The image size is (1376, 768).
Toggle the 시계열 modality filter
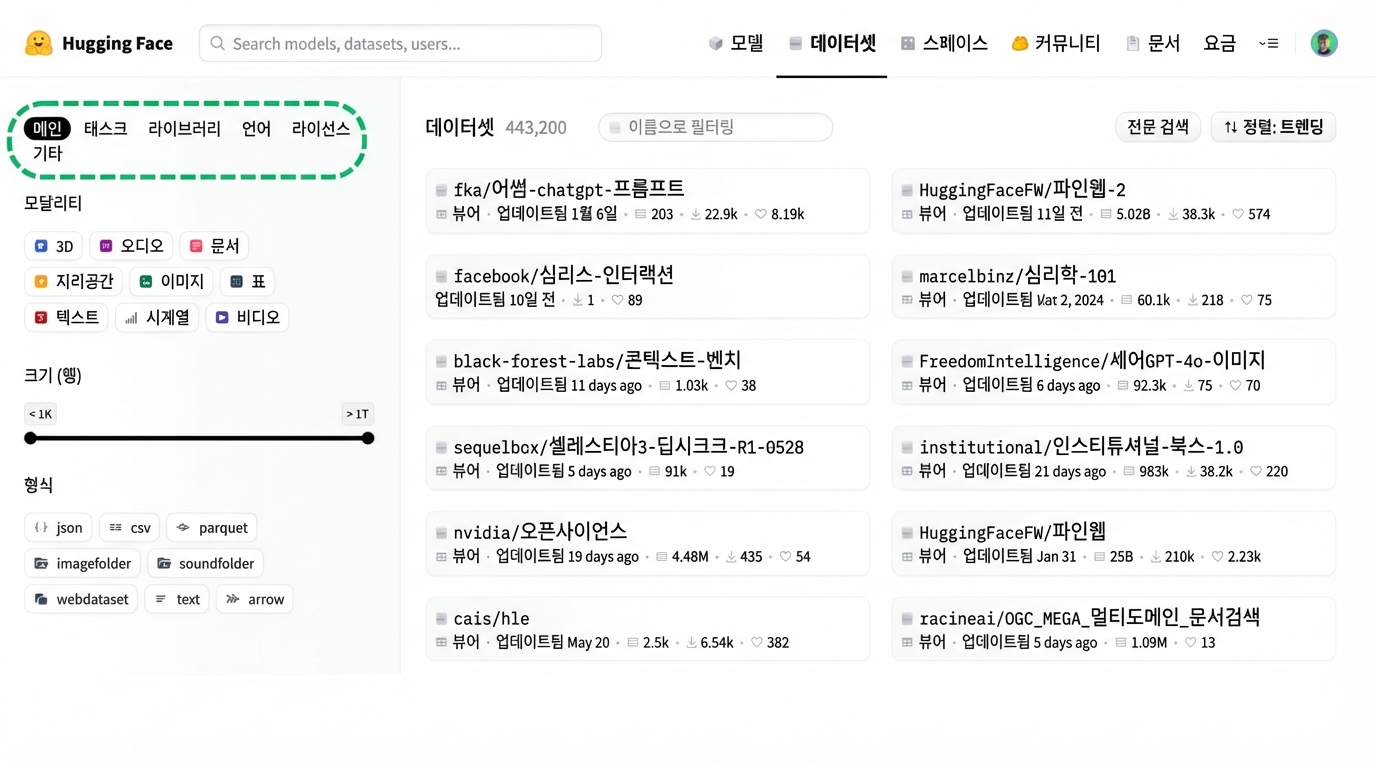(157, 317)
